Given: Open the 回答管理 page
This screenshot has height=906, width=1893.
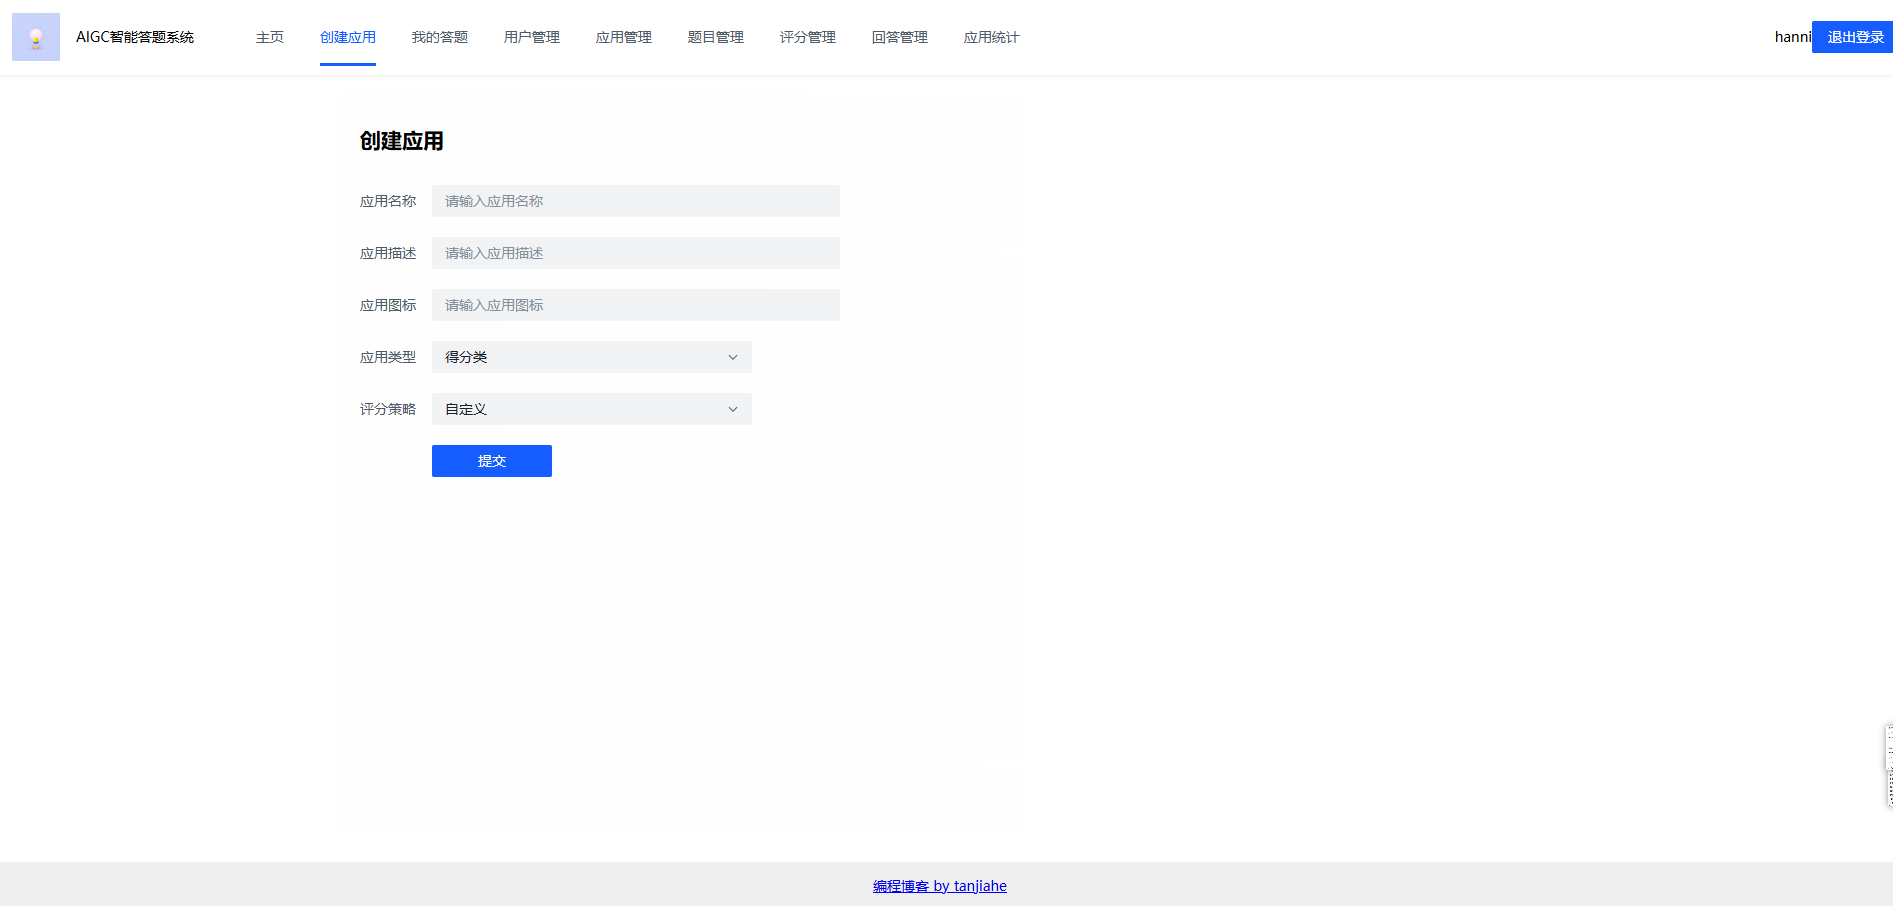Looking at the screenshot, I should (x=900, y=37).
